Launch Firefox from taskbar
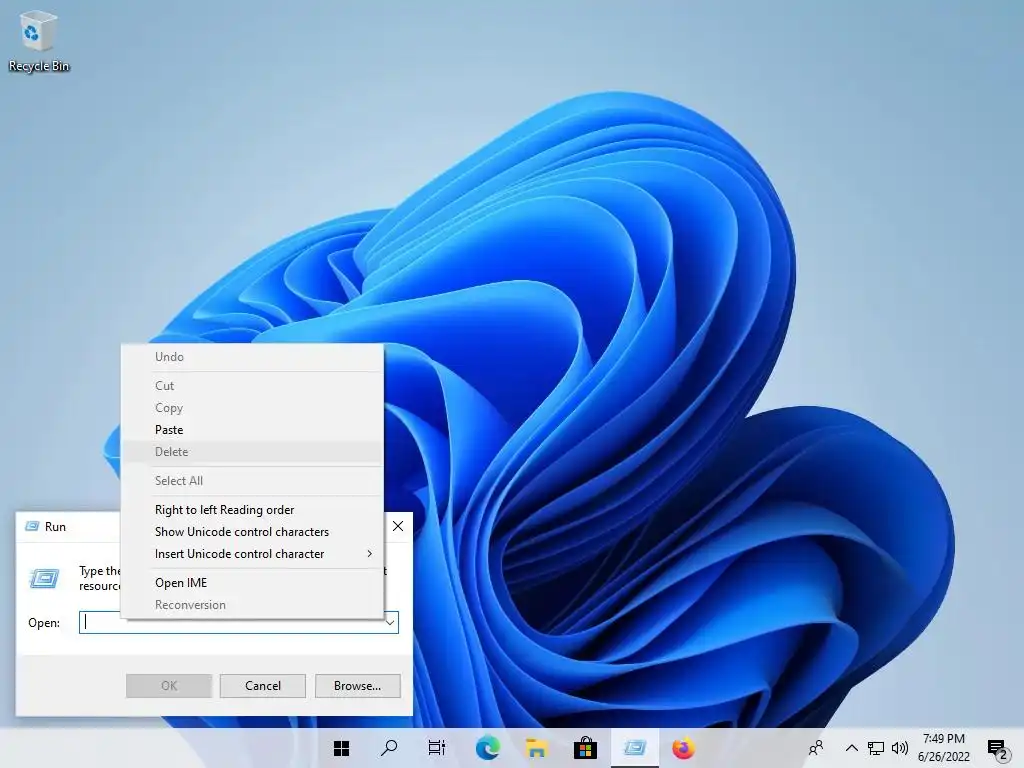Image resolution: width=1024 pixels, height=768 pixels. tap(684, 748)
